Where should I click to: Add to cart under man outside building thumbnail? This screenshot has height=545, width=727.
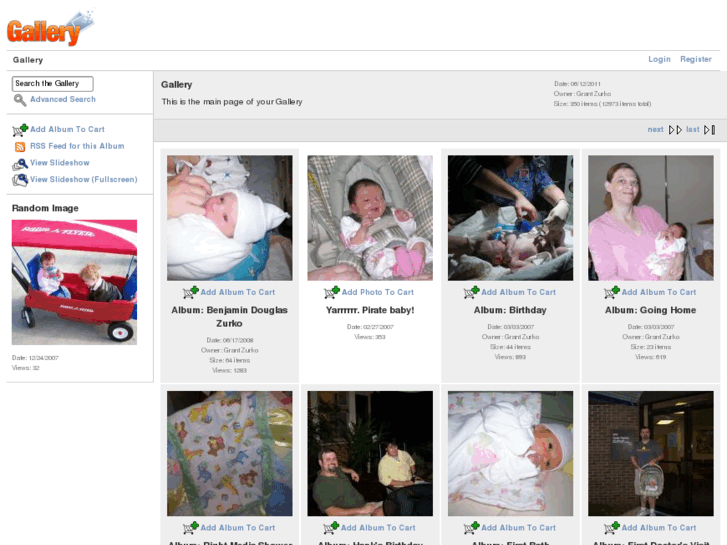(x=659, y=528)
